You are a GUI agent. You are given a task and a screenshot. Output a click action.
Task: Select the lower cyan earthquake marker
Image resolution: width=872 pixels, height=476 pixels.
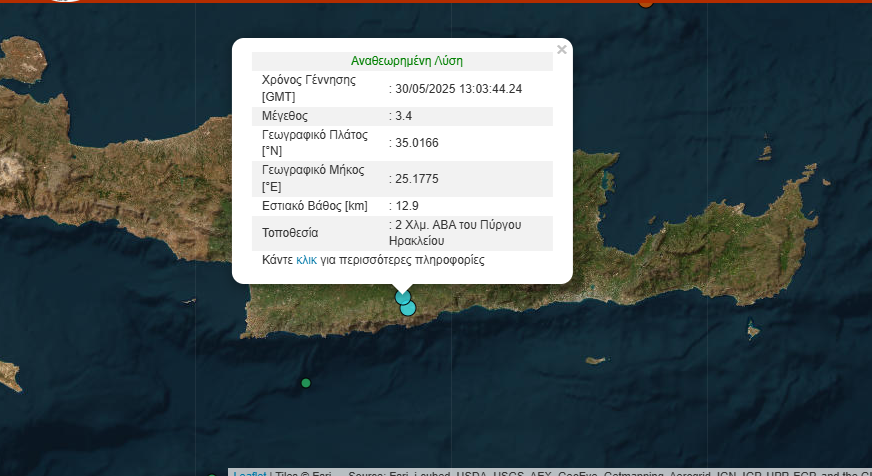coord(408,309)
